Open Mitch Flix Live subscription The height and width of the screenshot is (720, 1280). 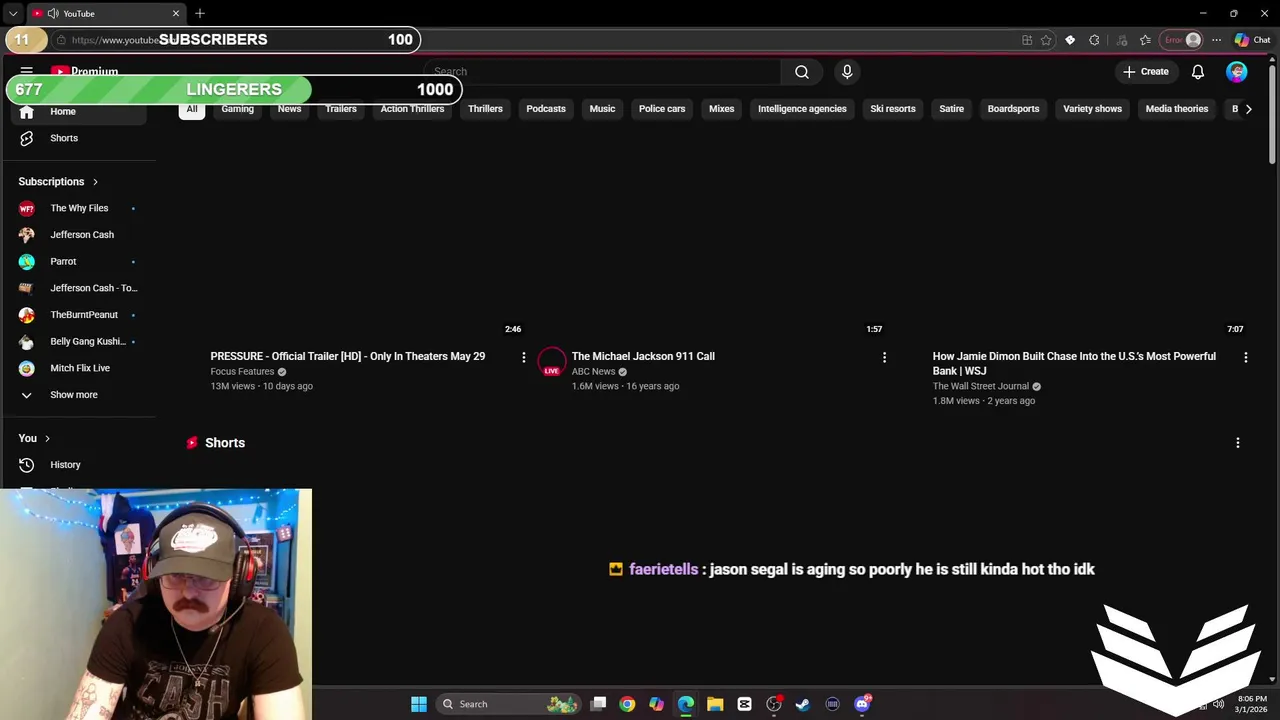click(x=78, y=368)
